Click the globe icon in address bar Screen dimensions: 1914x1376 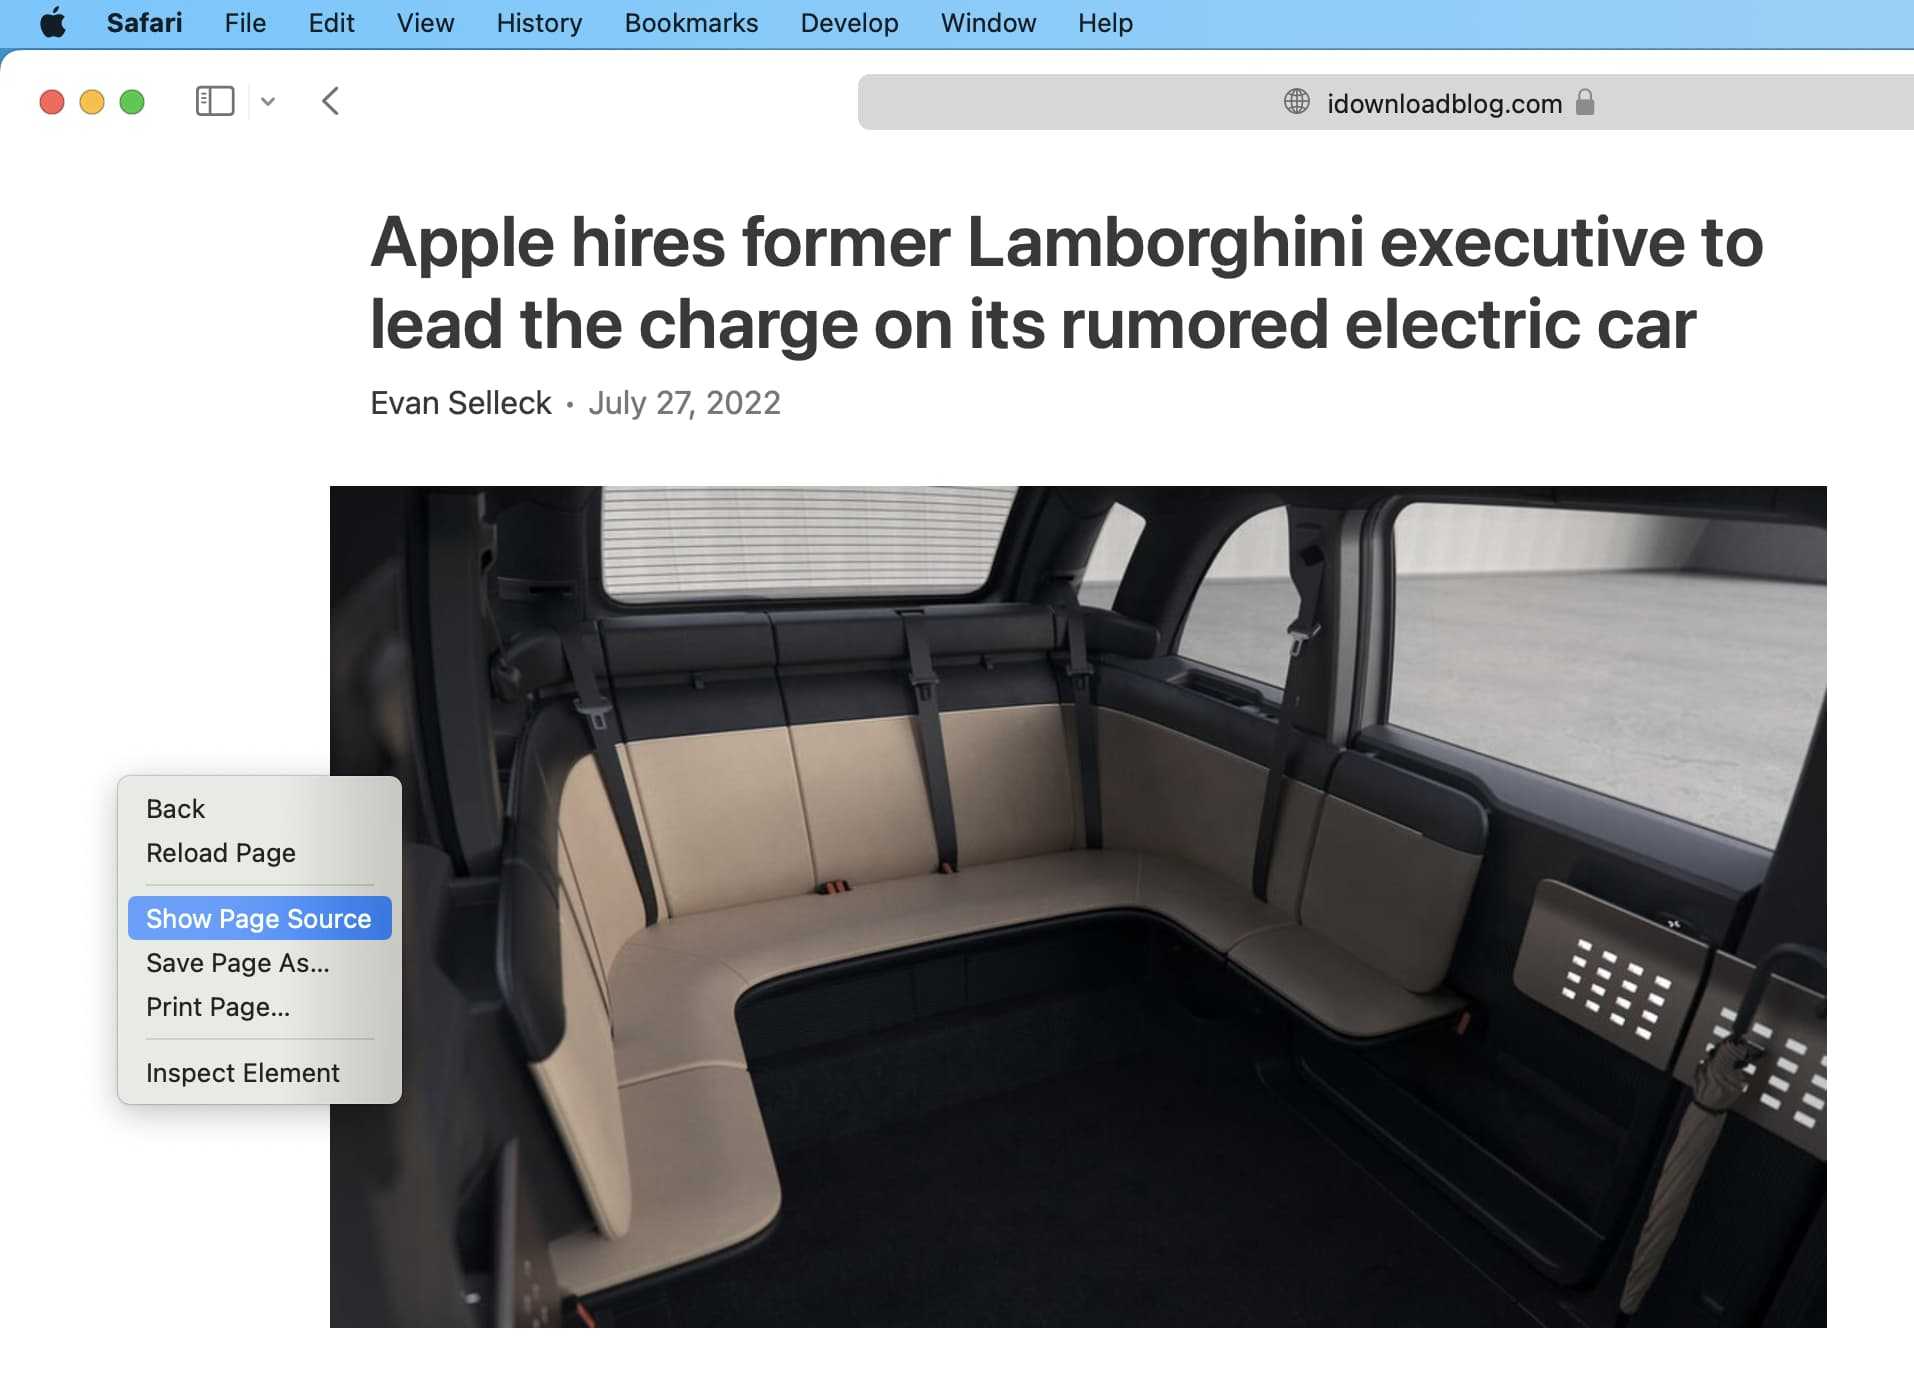1296,102
